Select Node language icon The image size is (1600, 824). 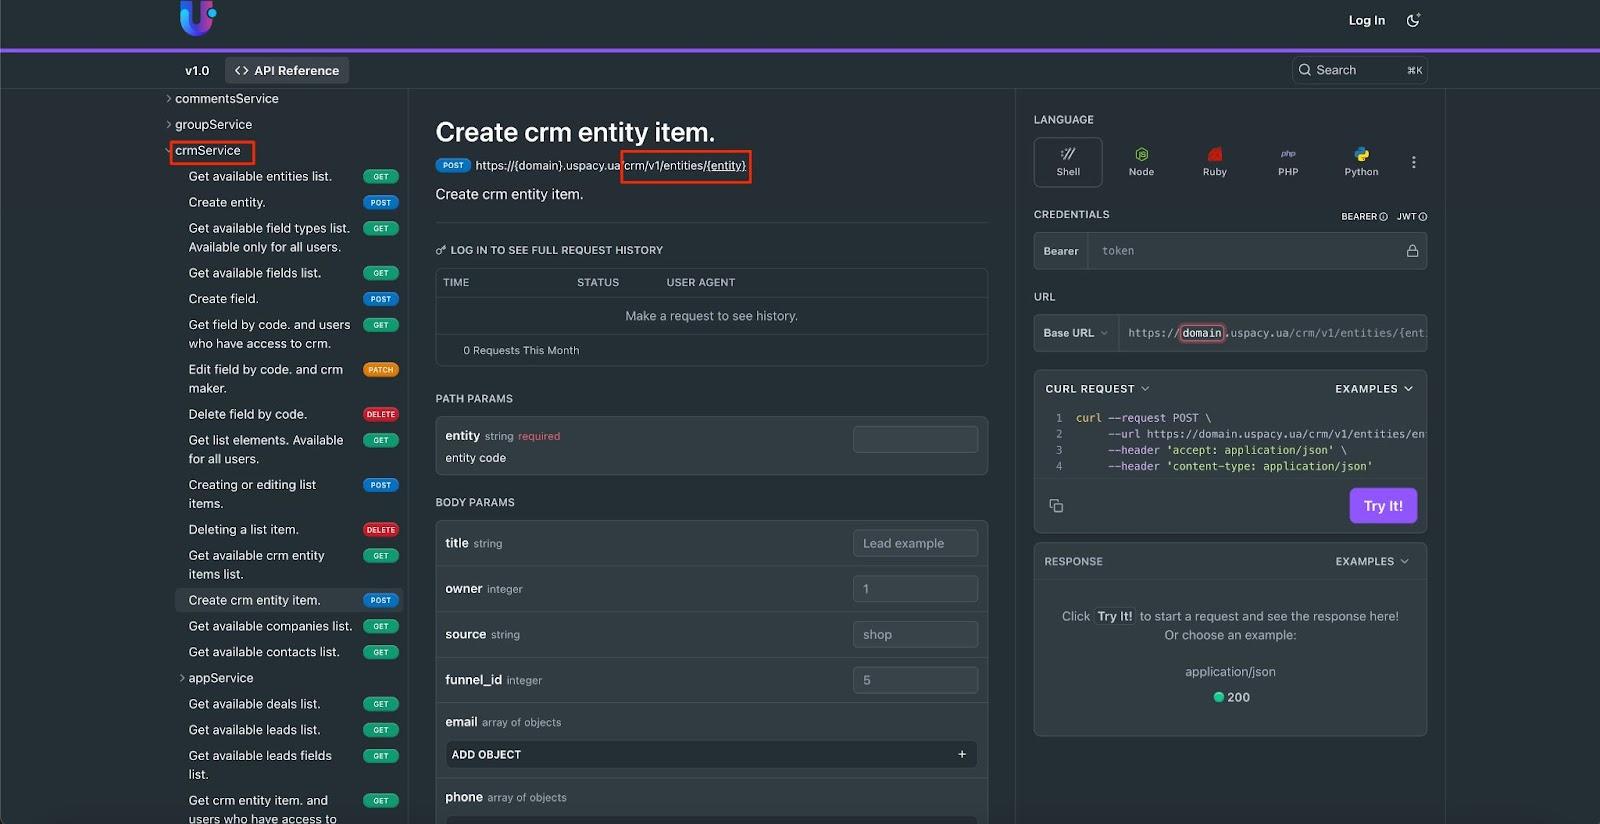(x=1141, y=161)
